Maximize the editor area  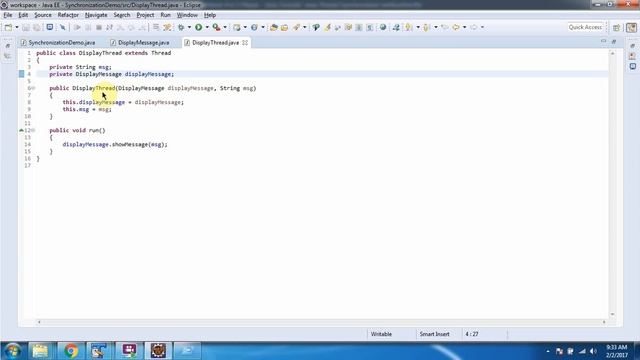pos(614,41)
